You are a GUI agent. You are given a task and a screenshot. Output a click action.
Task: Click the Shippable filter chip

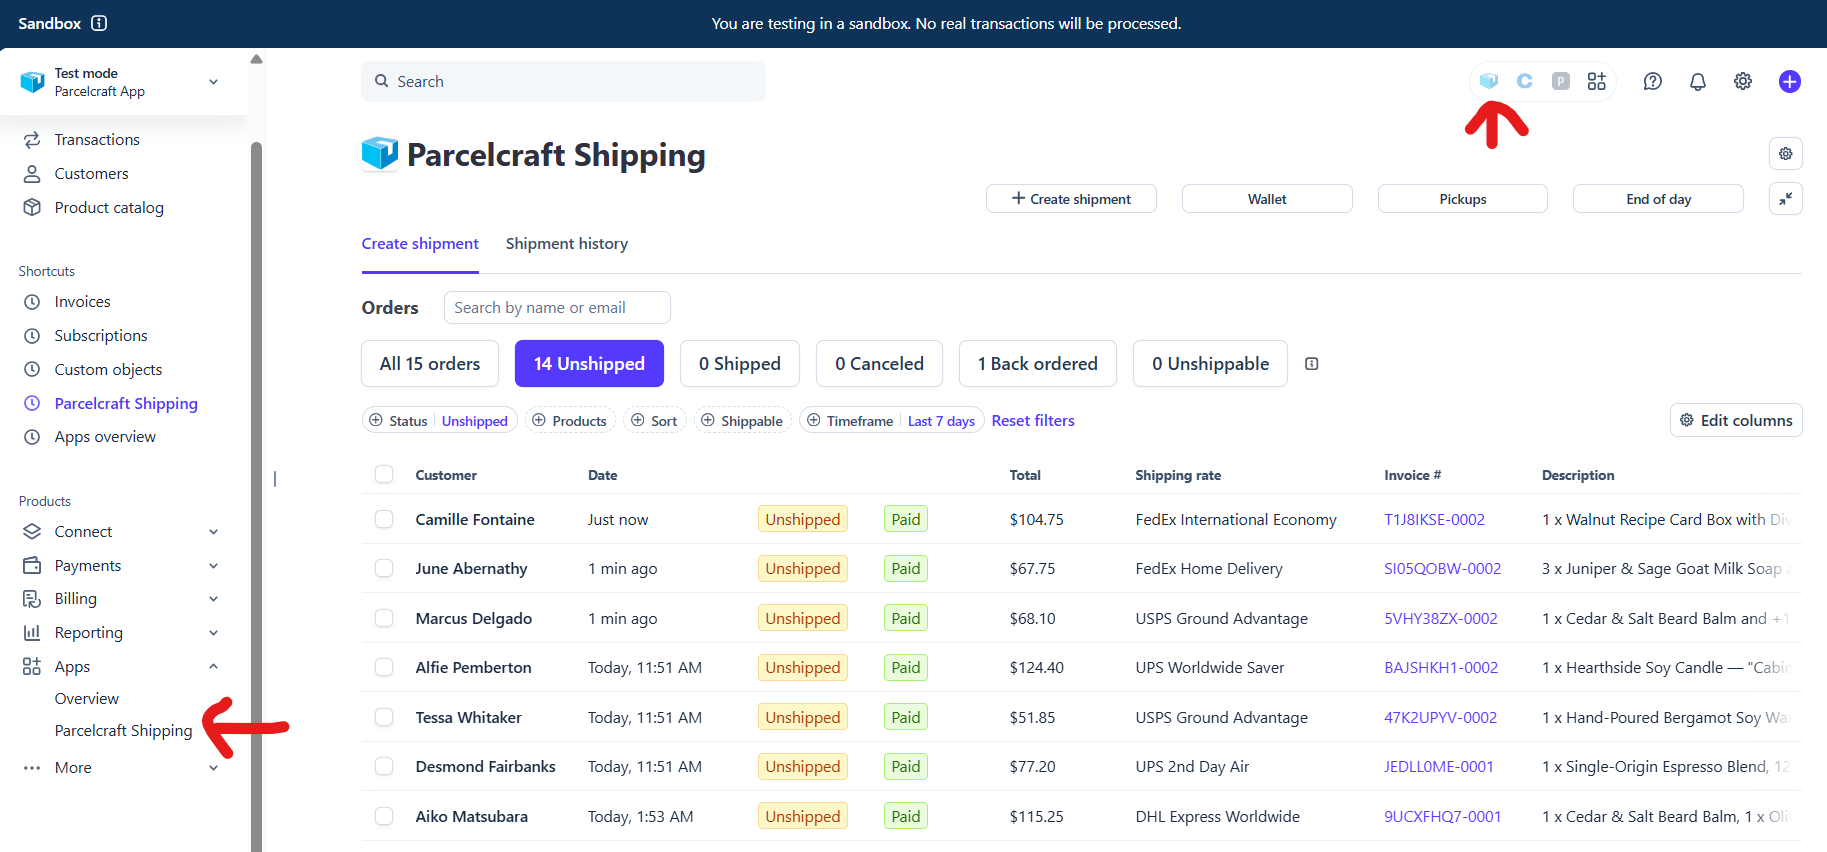(742, 421)
